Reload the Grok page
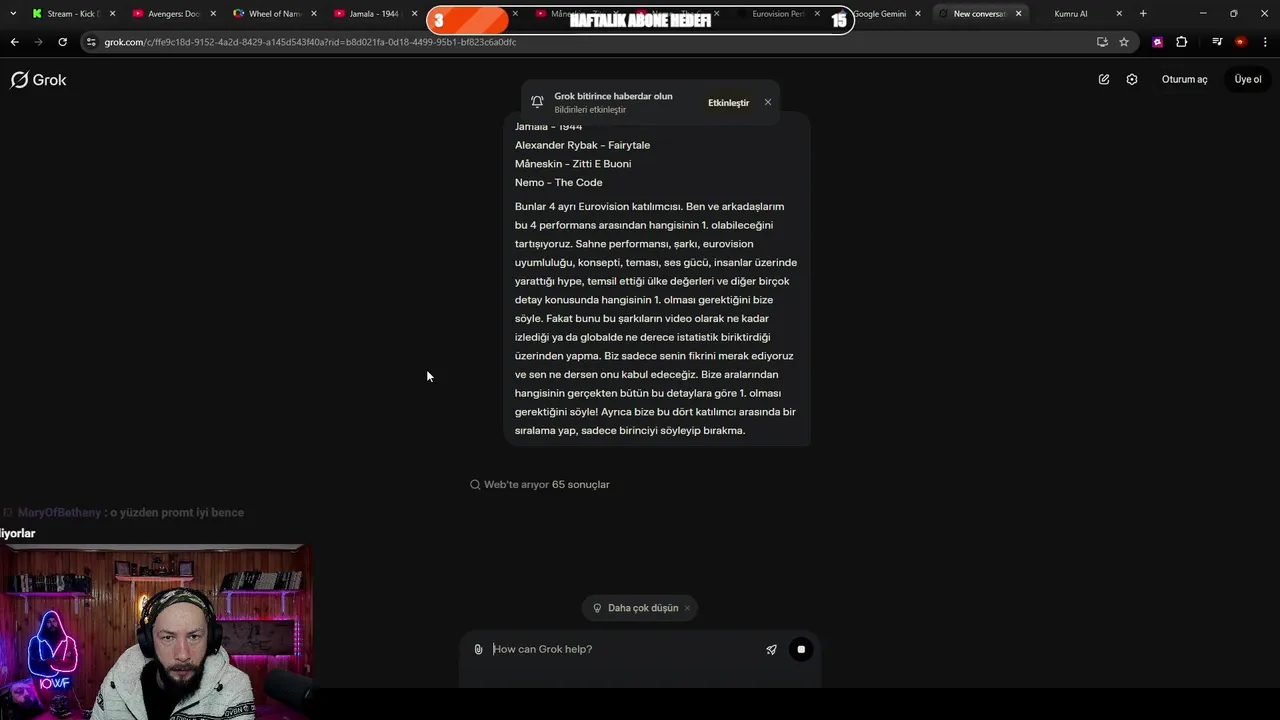This screenshot has width=1280, height=720. [62, 42]
